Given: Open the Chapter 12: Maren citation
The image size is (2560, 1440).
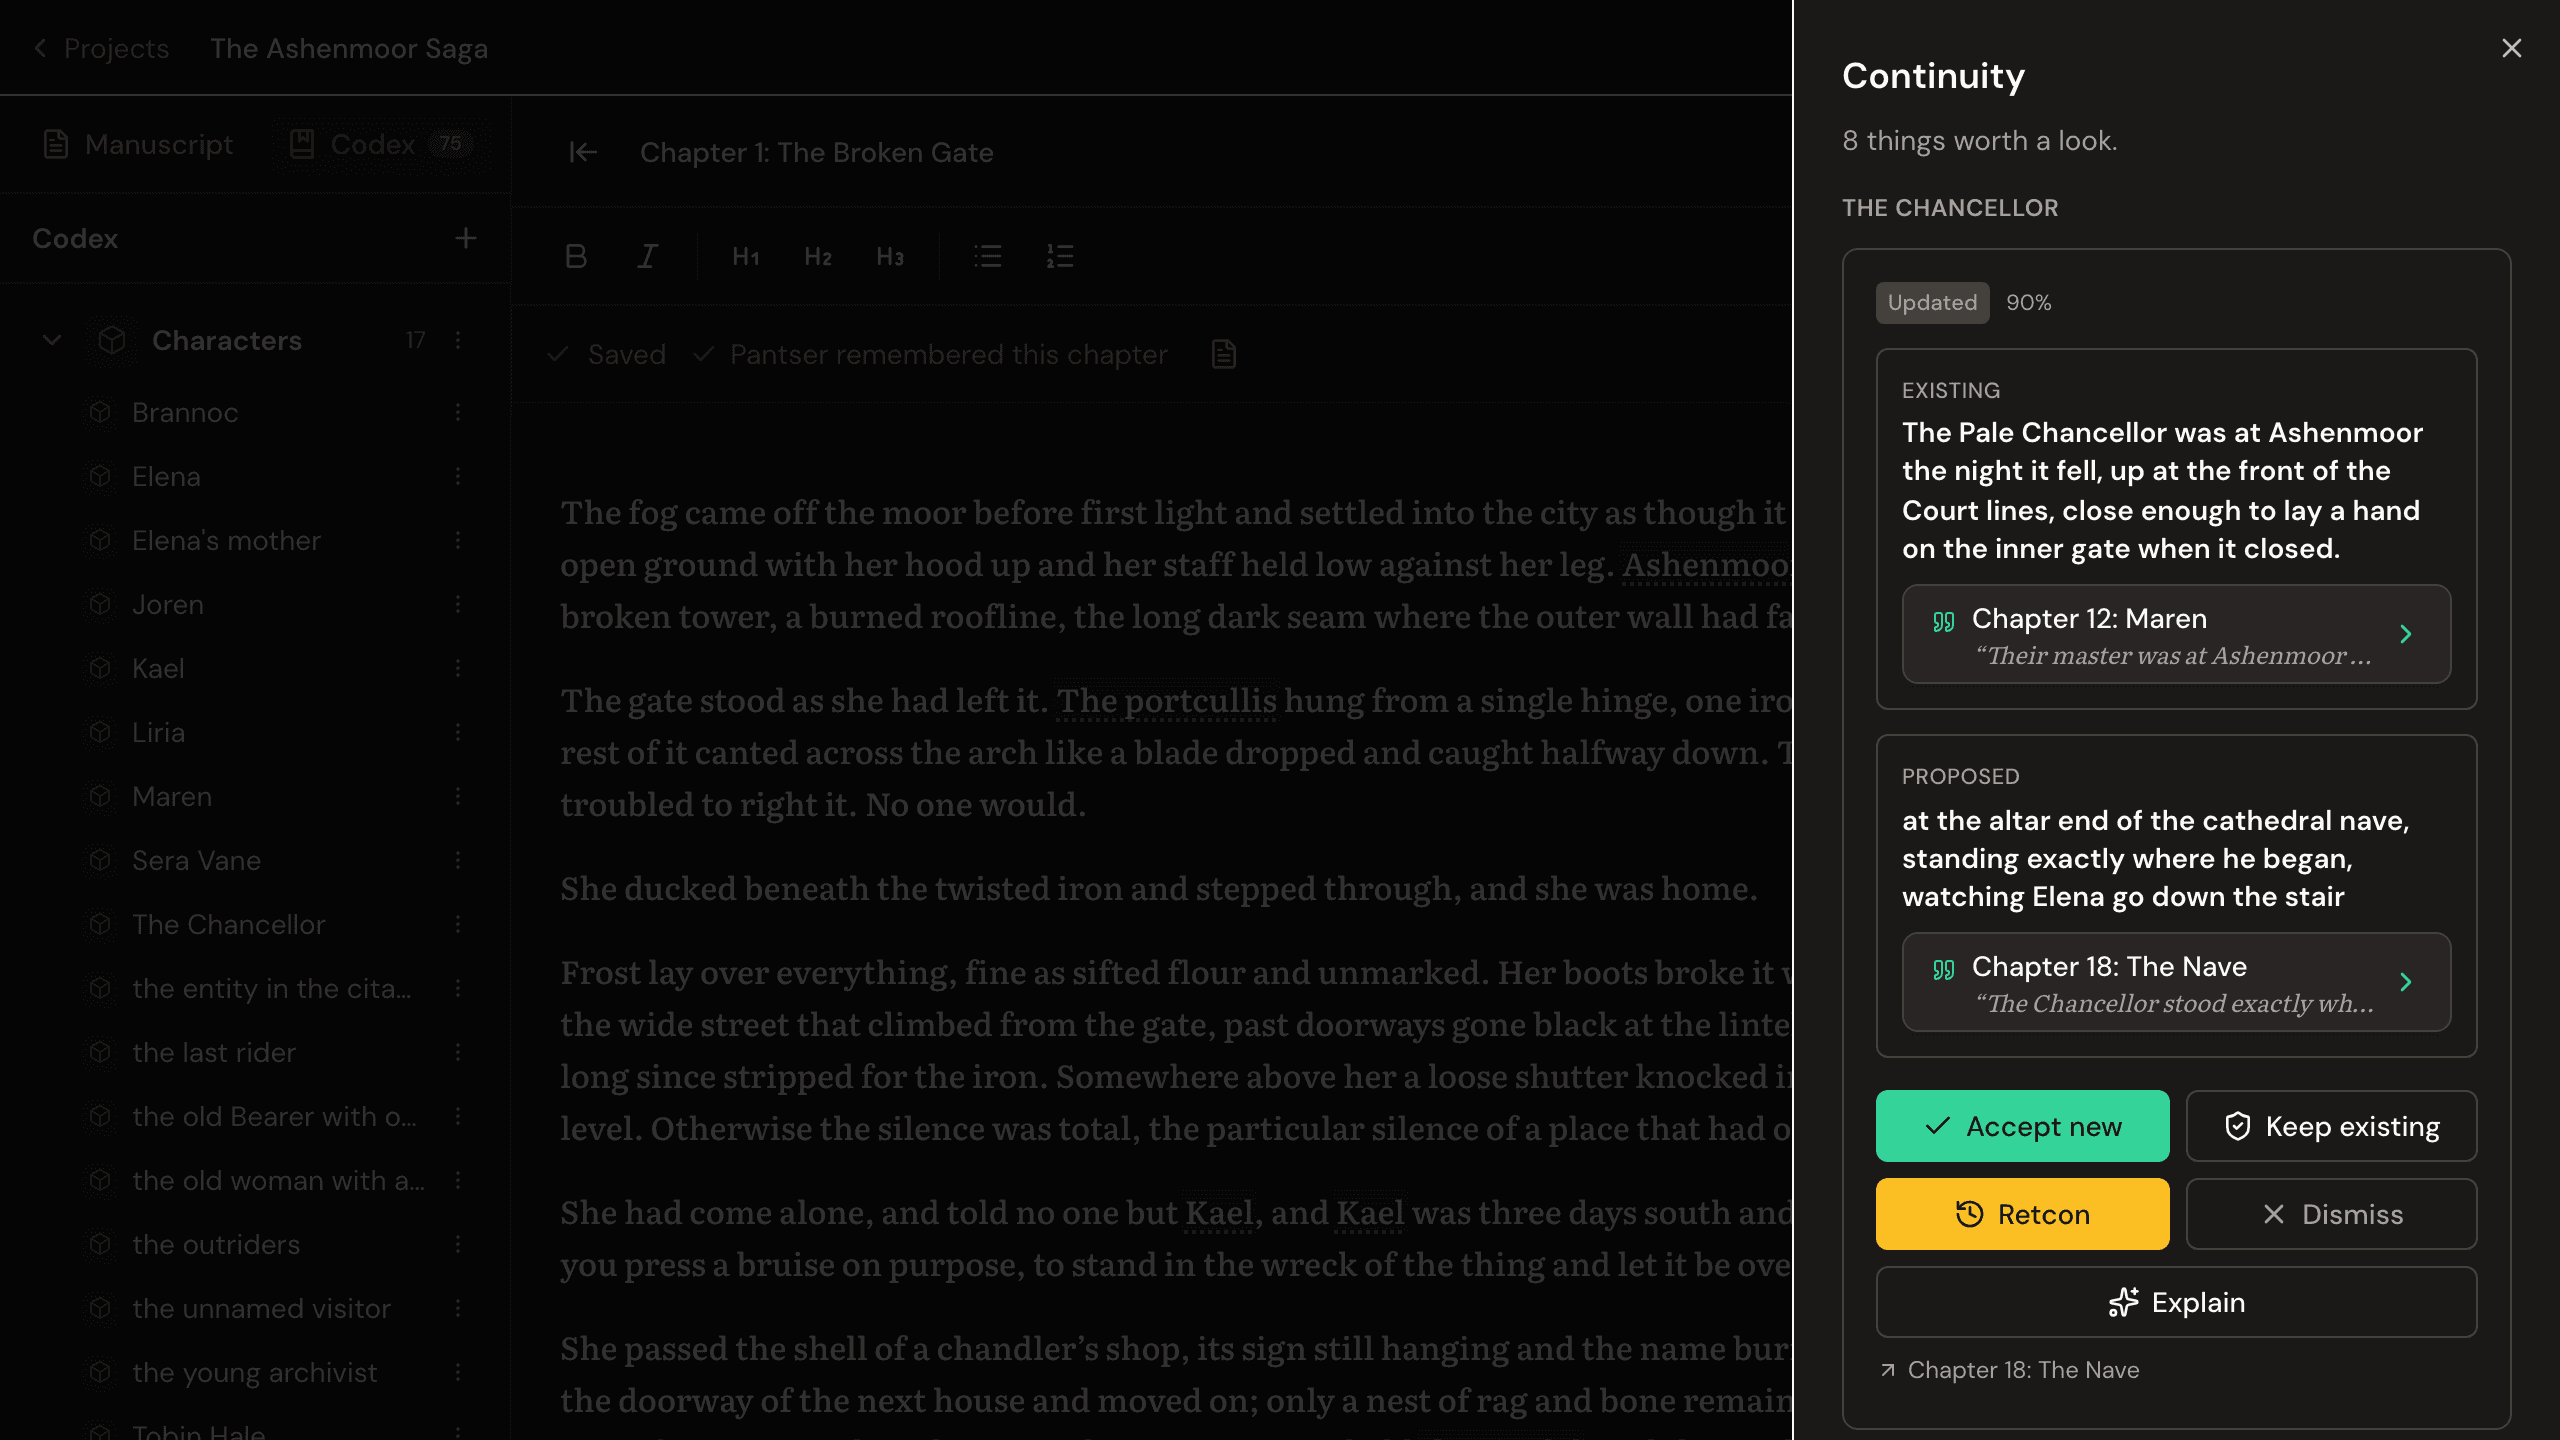Looking at the screenshot, I should [x=2176, y=634].
